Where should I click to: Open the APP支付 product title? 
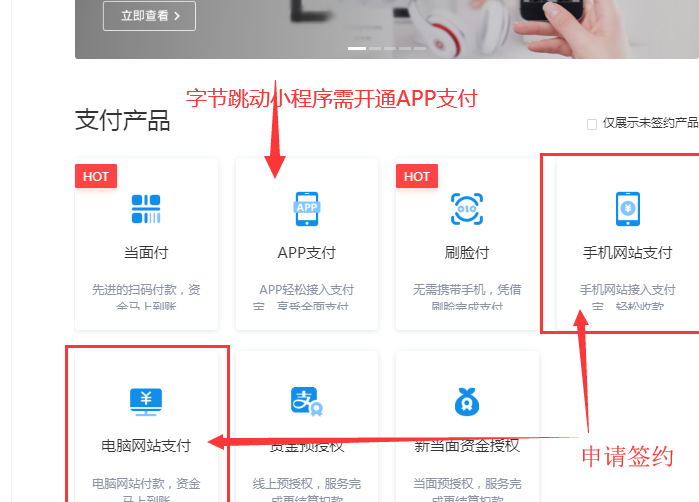(306, 253)
